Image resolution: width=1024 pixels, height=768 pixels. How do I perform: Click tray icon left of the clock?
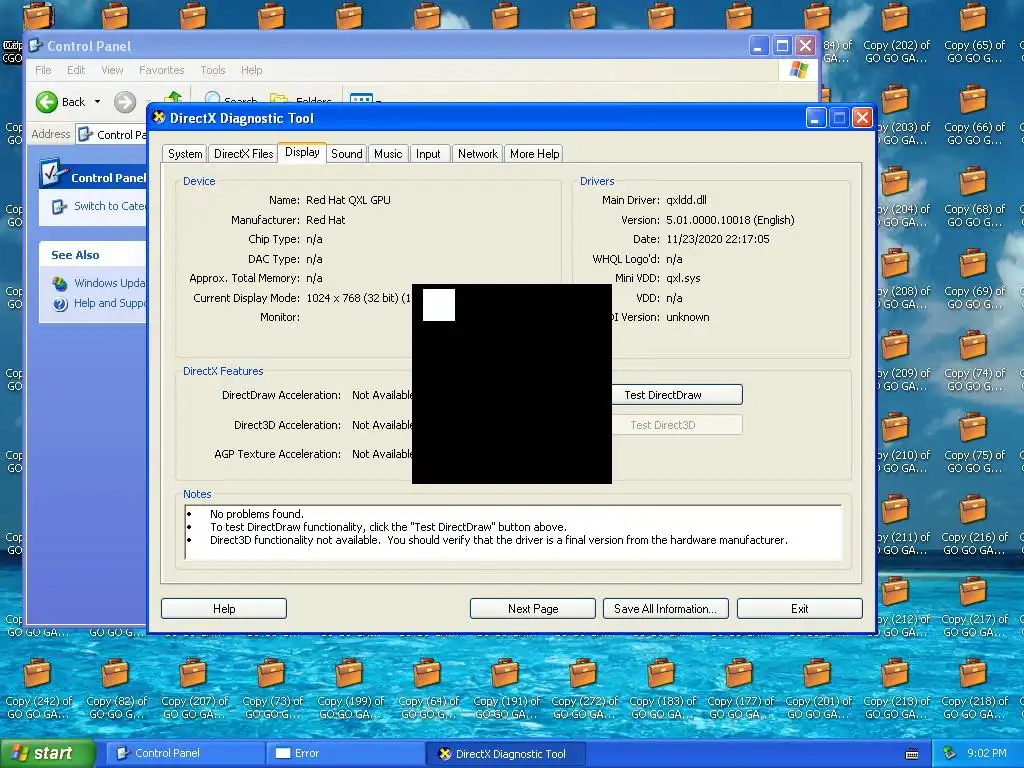coord(950,754)
